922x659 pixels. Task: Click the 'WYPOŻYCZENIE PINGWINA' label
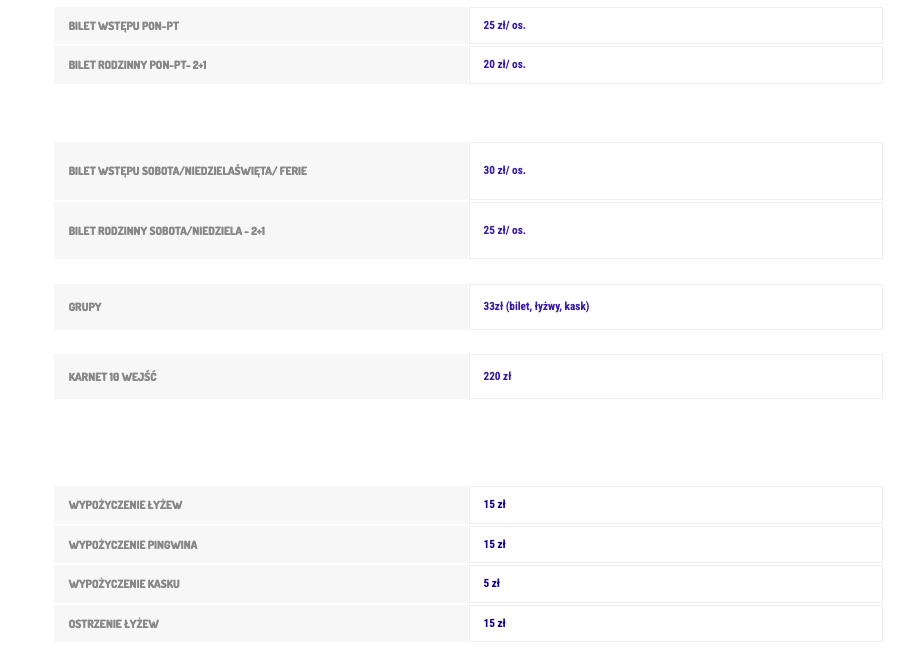point(133,545)
